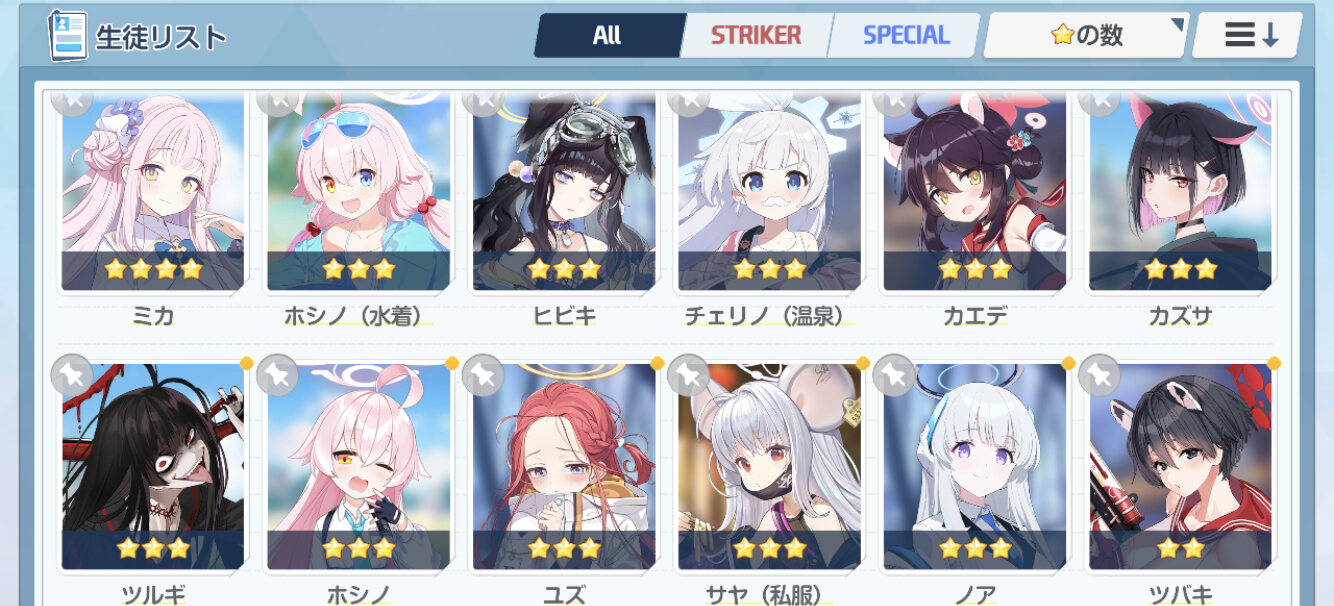The image size is (1334, 606).
Task: Click the pin icon on ノア's card
Action: tap(894, 375)
